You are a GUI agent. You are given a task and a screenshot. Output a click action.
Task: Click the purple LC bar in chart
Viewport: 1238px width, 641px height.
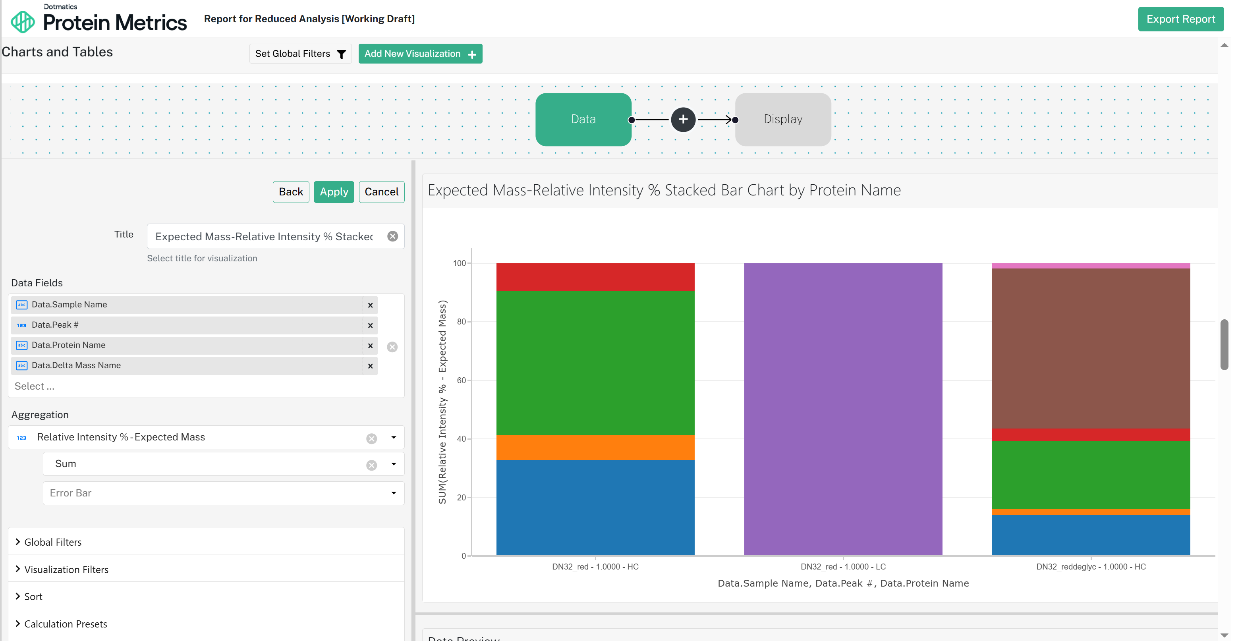843,409
